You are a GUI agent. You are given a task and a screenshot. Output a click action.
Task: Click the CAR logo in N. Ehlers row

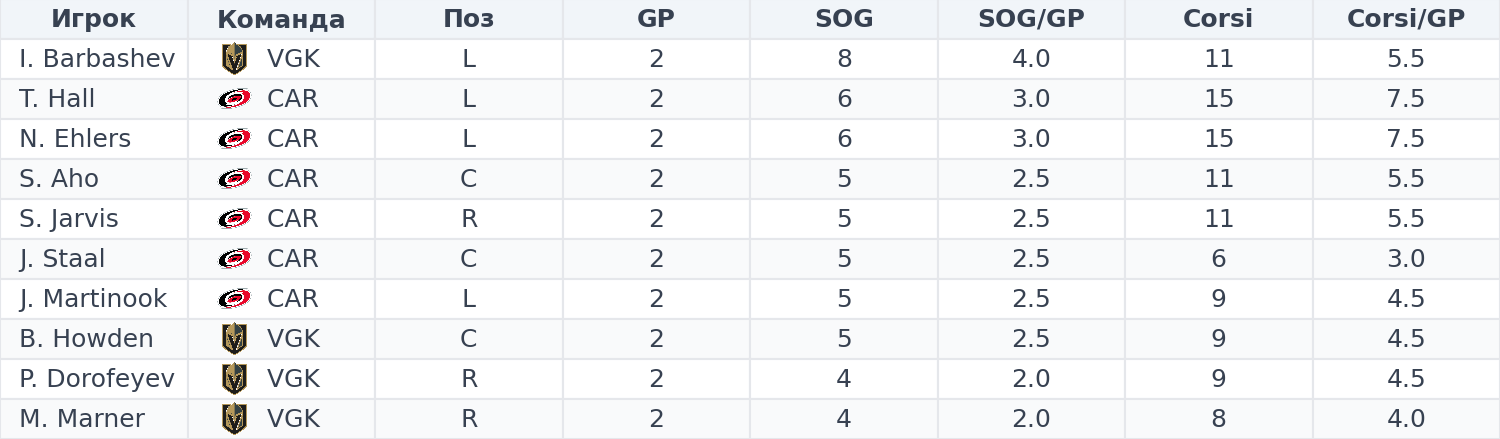[x=234, y=139]
